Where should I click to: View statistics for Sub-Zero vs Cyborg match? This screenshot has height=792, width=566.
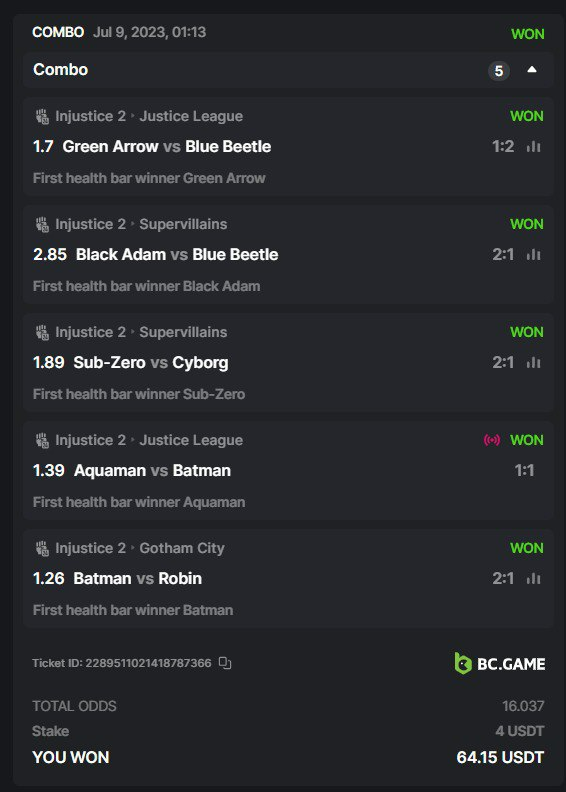(533, 363)
